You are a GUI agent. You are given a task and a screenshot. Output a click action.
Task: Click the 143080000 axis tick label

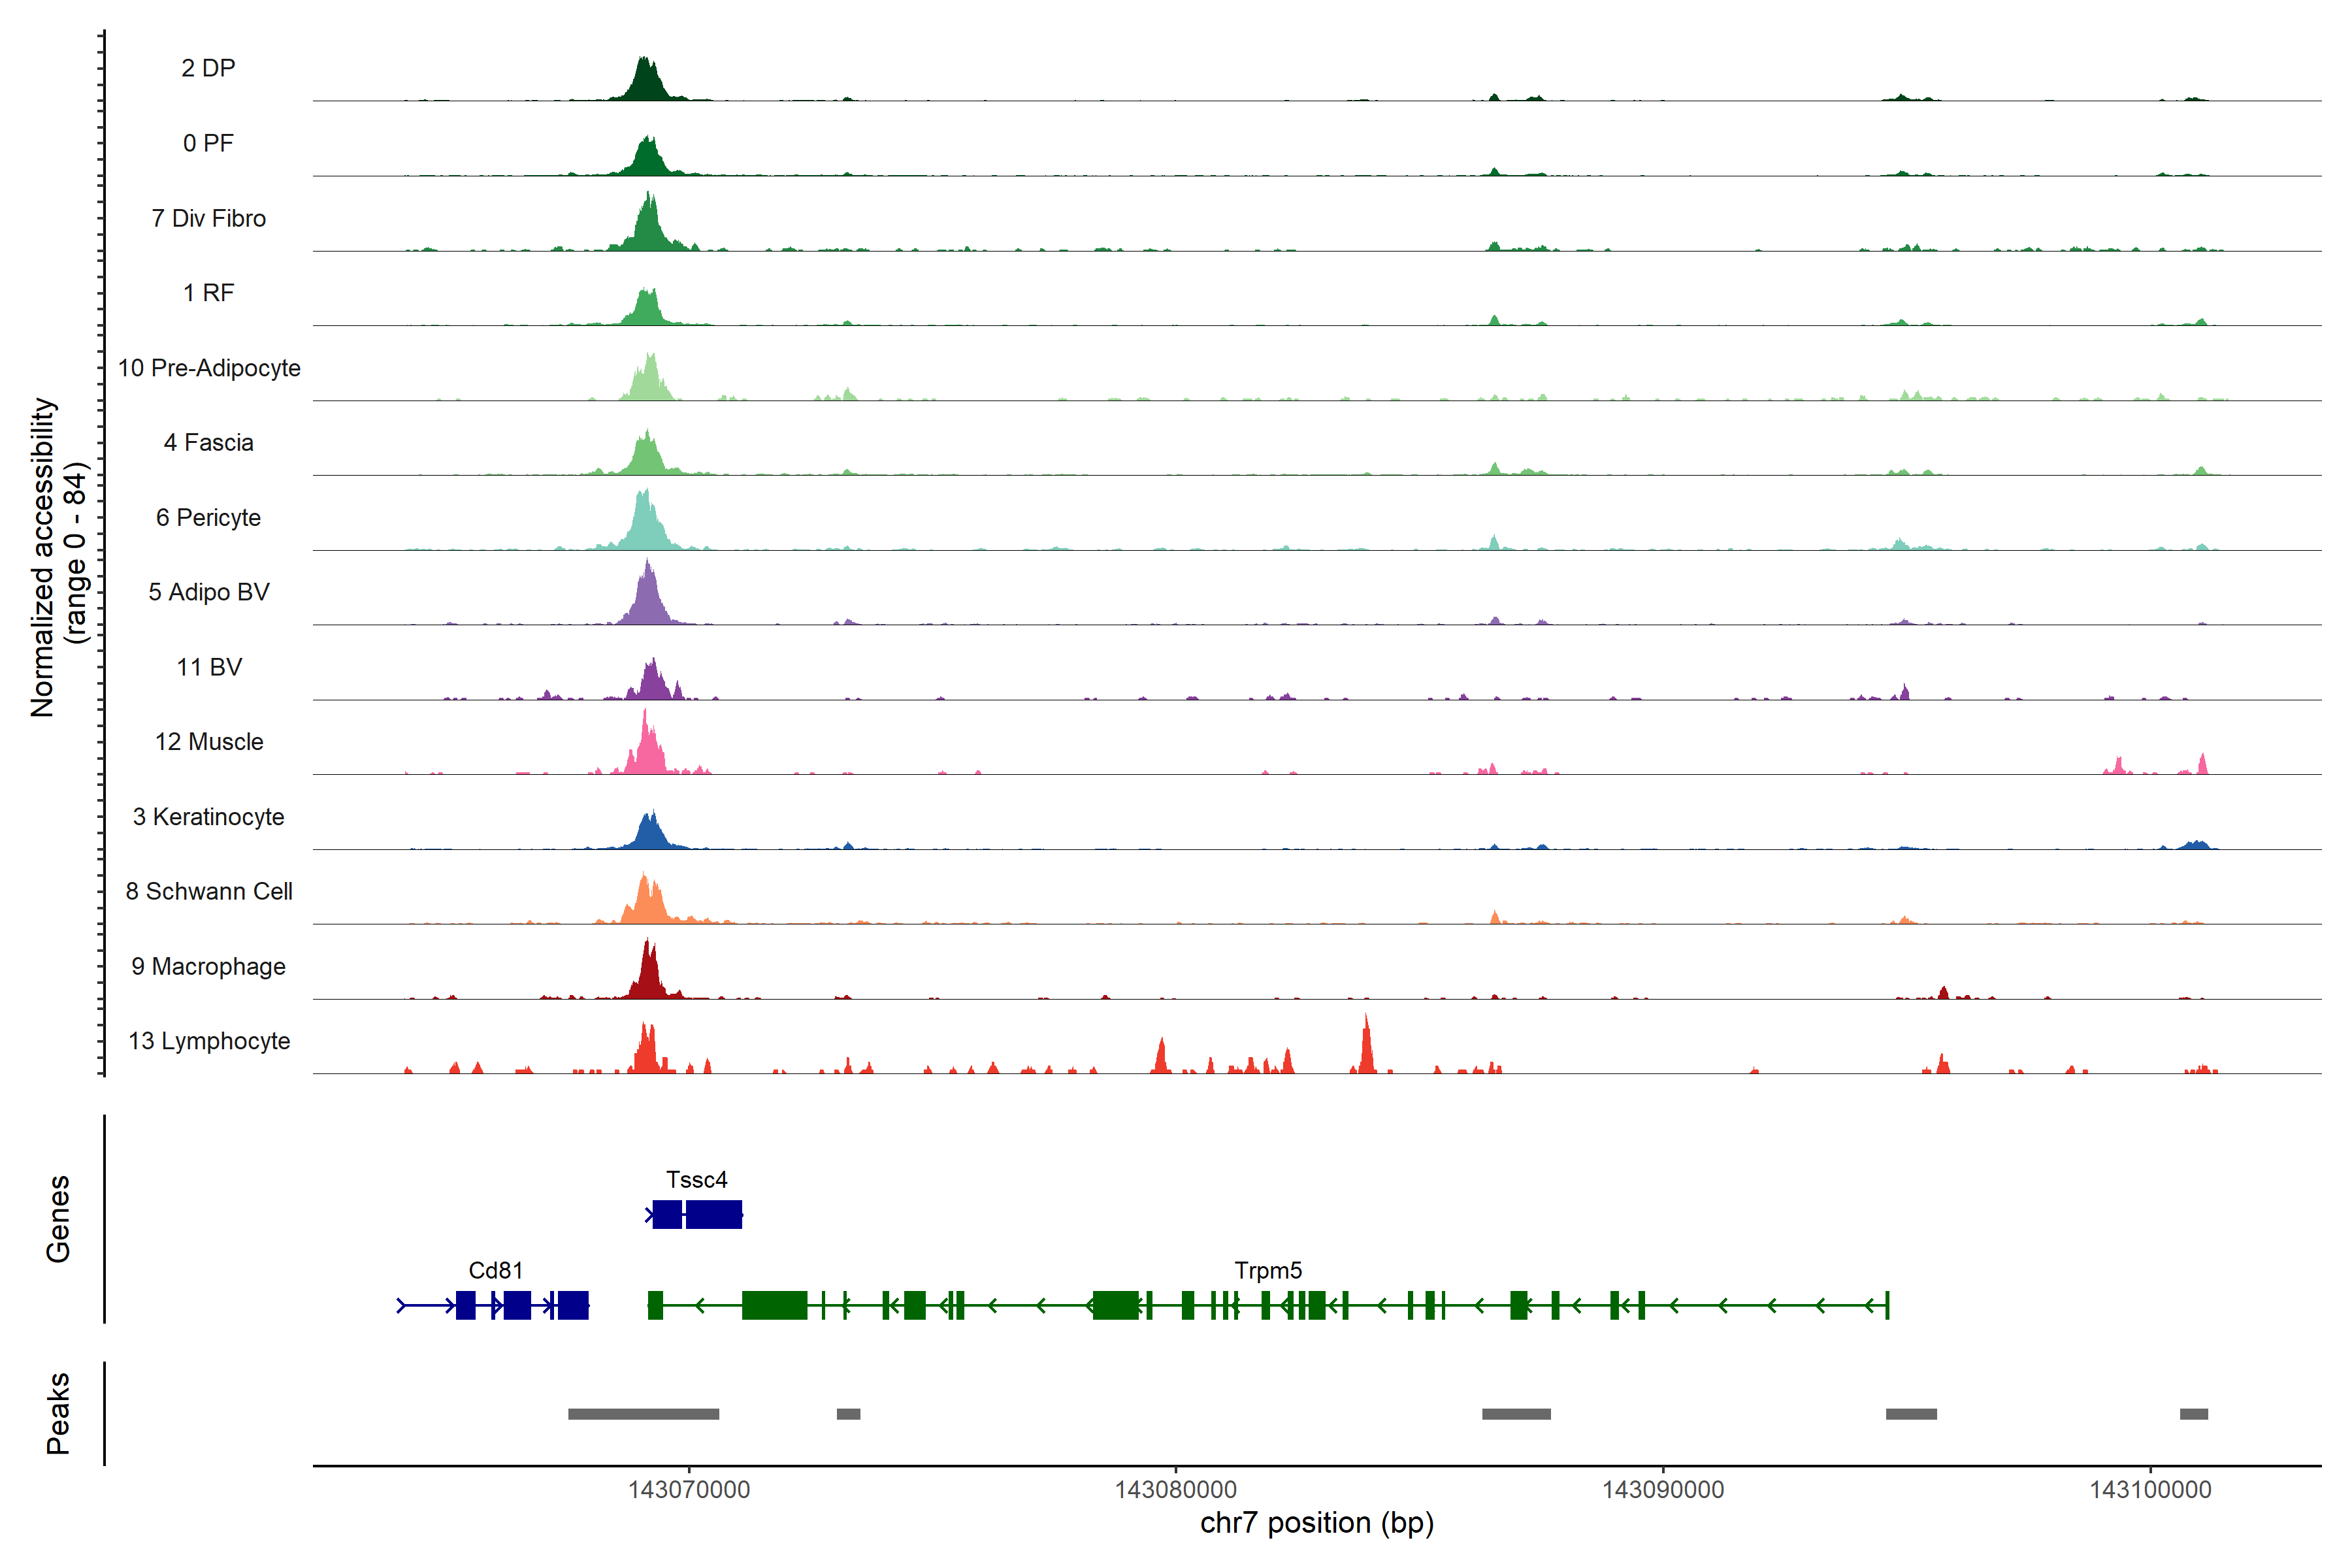(1175, 1490)
